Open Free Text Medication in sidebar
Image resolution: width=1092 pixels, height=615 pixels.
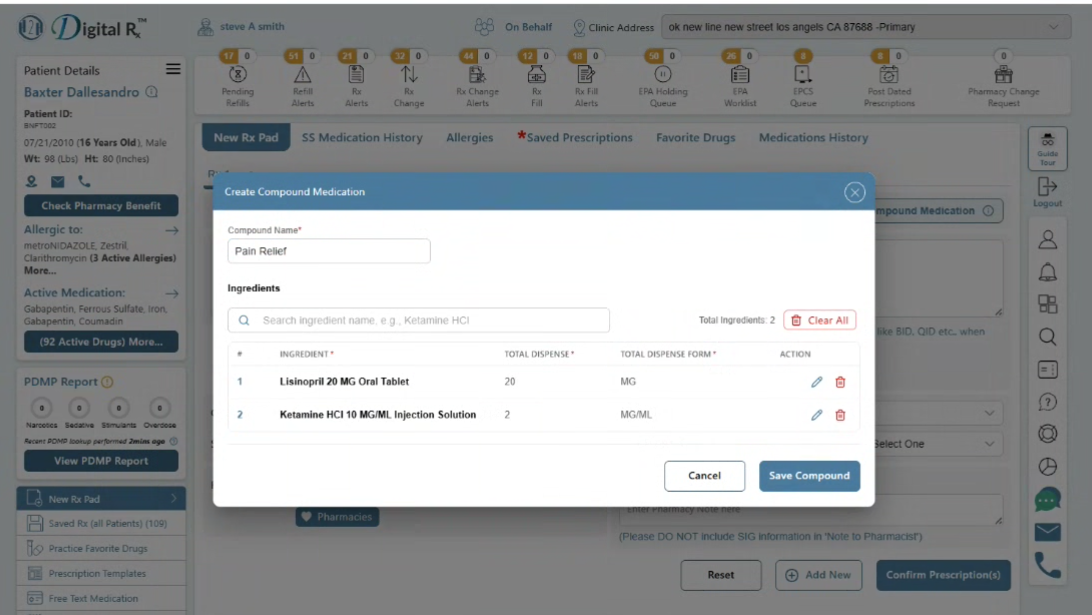click(101, 598)
